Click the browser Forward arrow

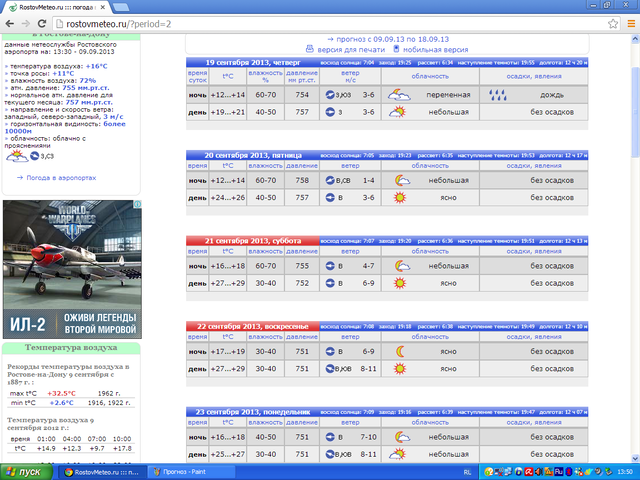(x=25, y=24)
